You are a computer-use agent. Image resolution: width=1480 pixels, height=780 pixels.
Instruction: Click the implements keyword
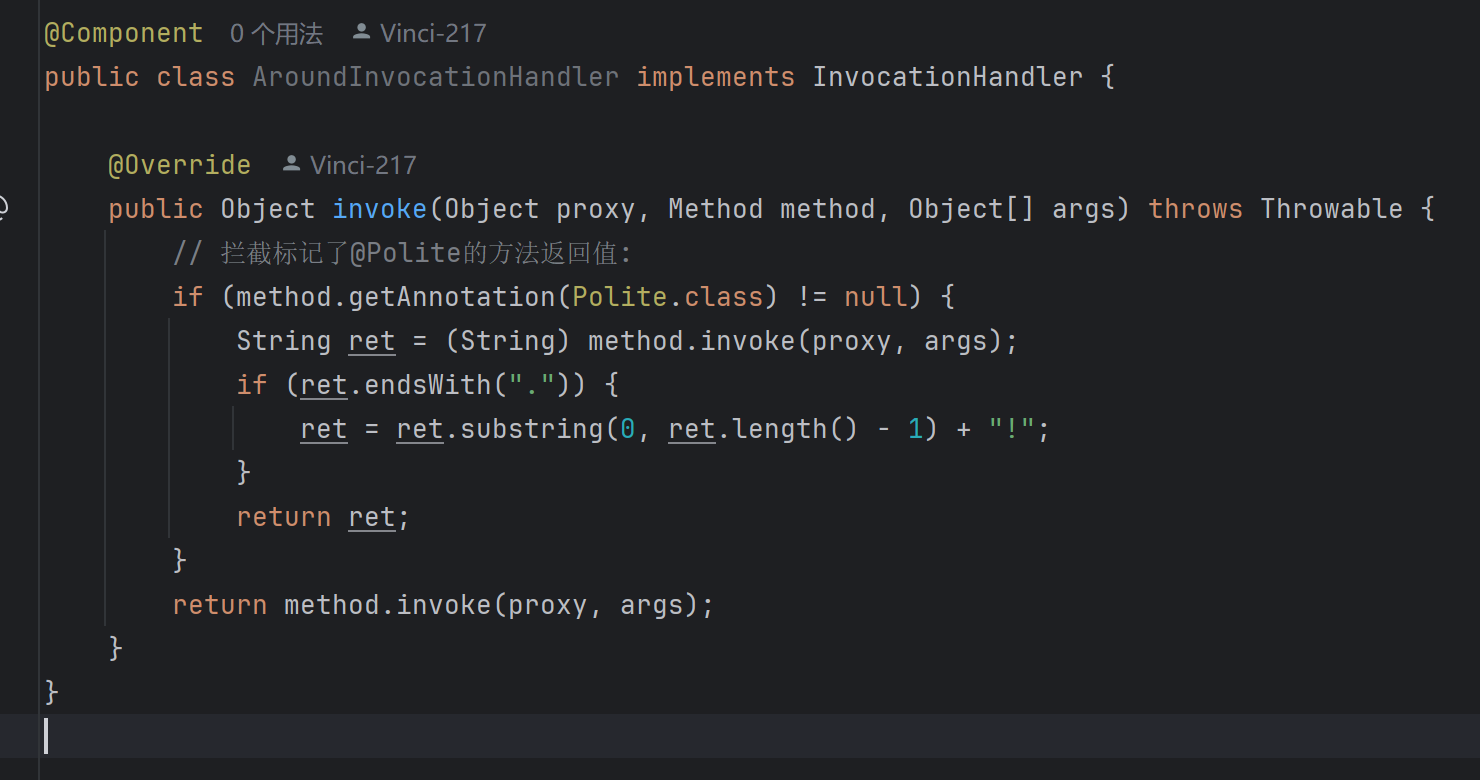click(x=716, y=77)
